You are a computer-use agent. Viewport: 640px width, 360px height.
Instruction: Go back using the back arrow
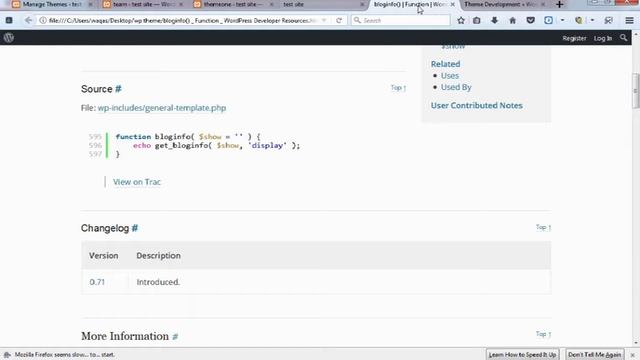28,20
